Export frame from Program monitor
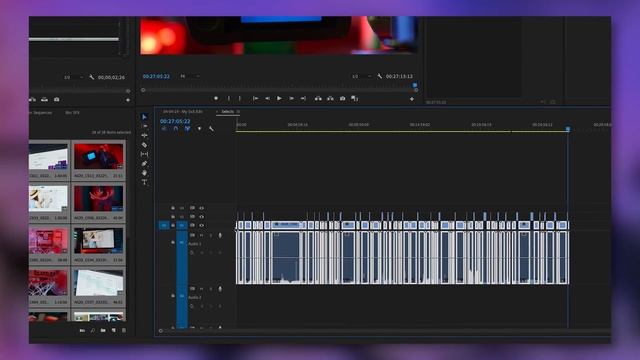Image resolution: width=640 pixels, height=360 pixels. pos(342,98)
